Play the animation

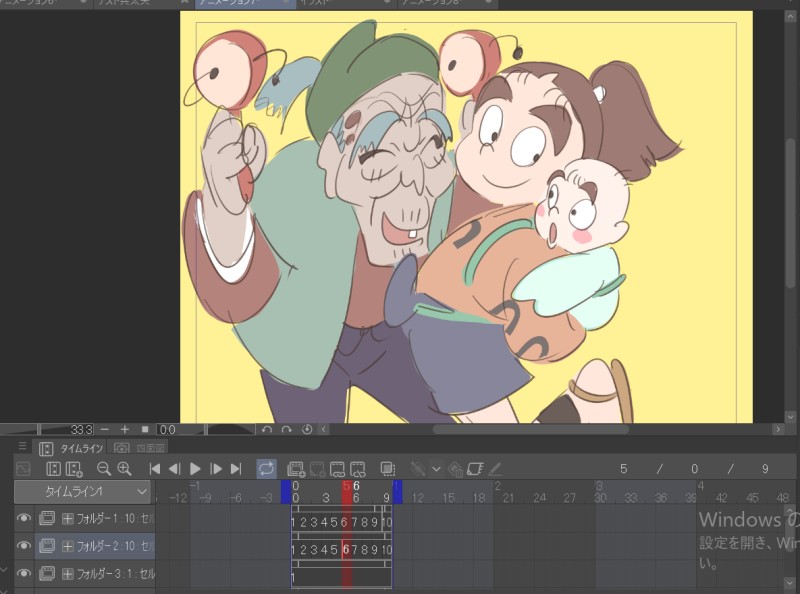pos(195,469)
